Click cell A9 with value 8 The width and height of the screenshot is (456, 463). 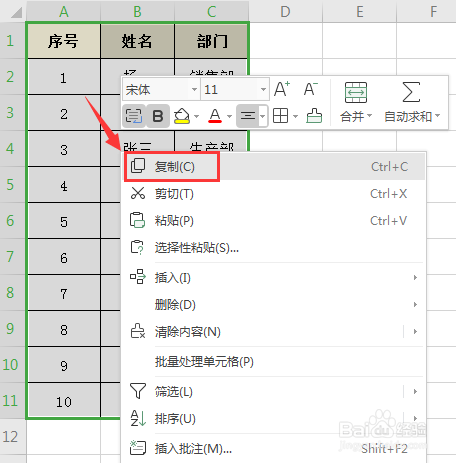coord(64,330)
